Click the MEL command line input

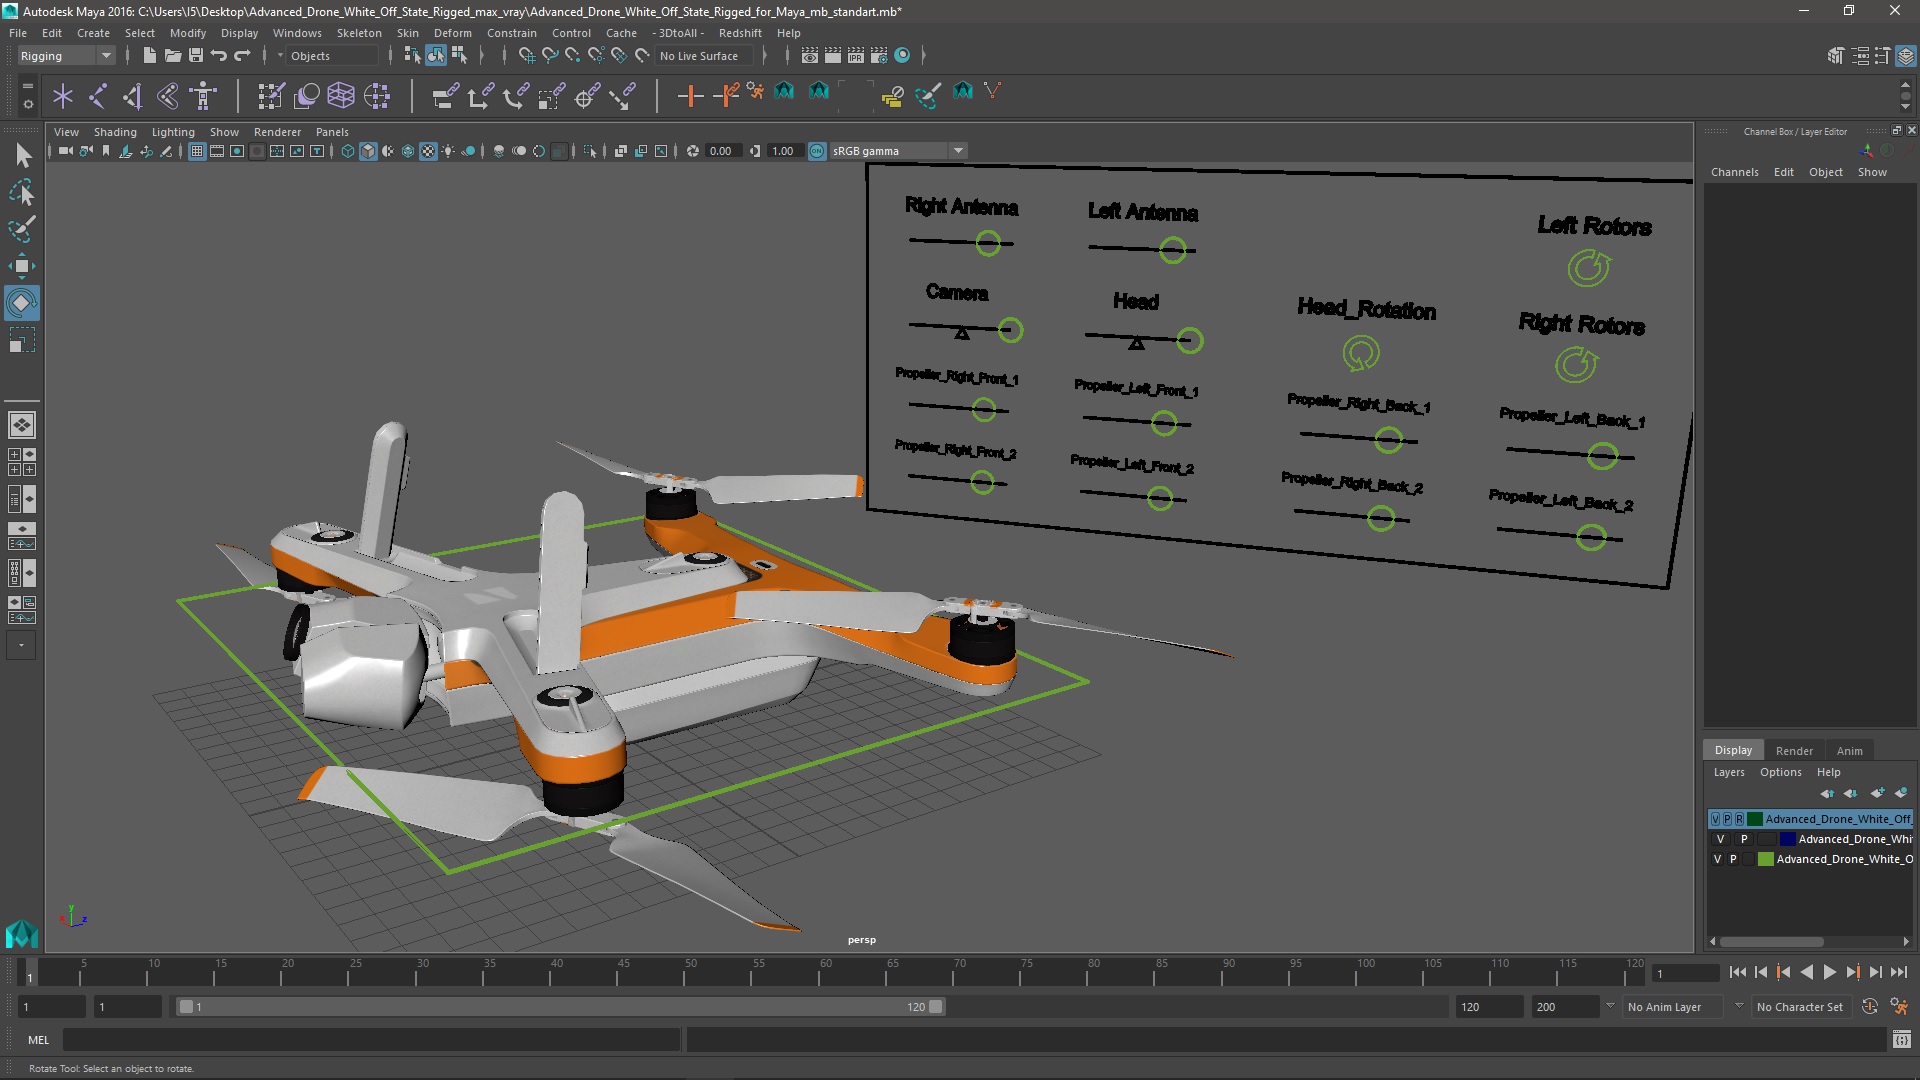pos(372,1040)
